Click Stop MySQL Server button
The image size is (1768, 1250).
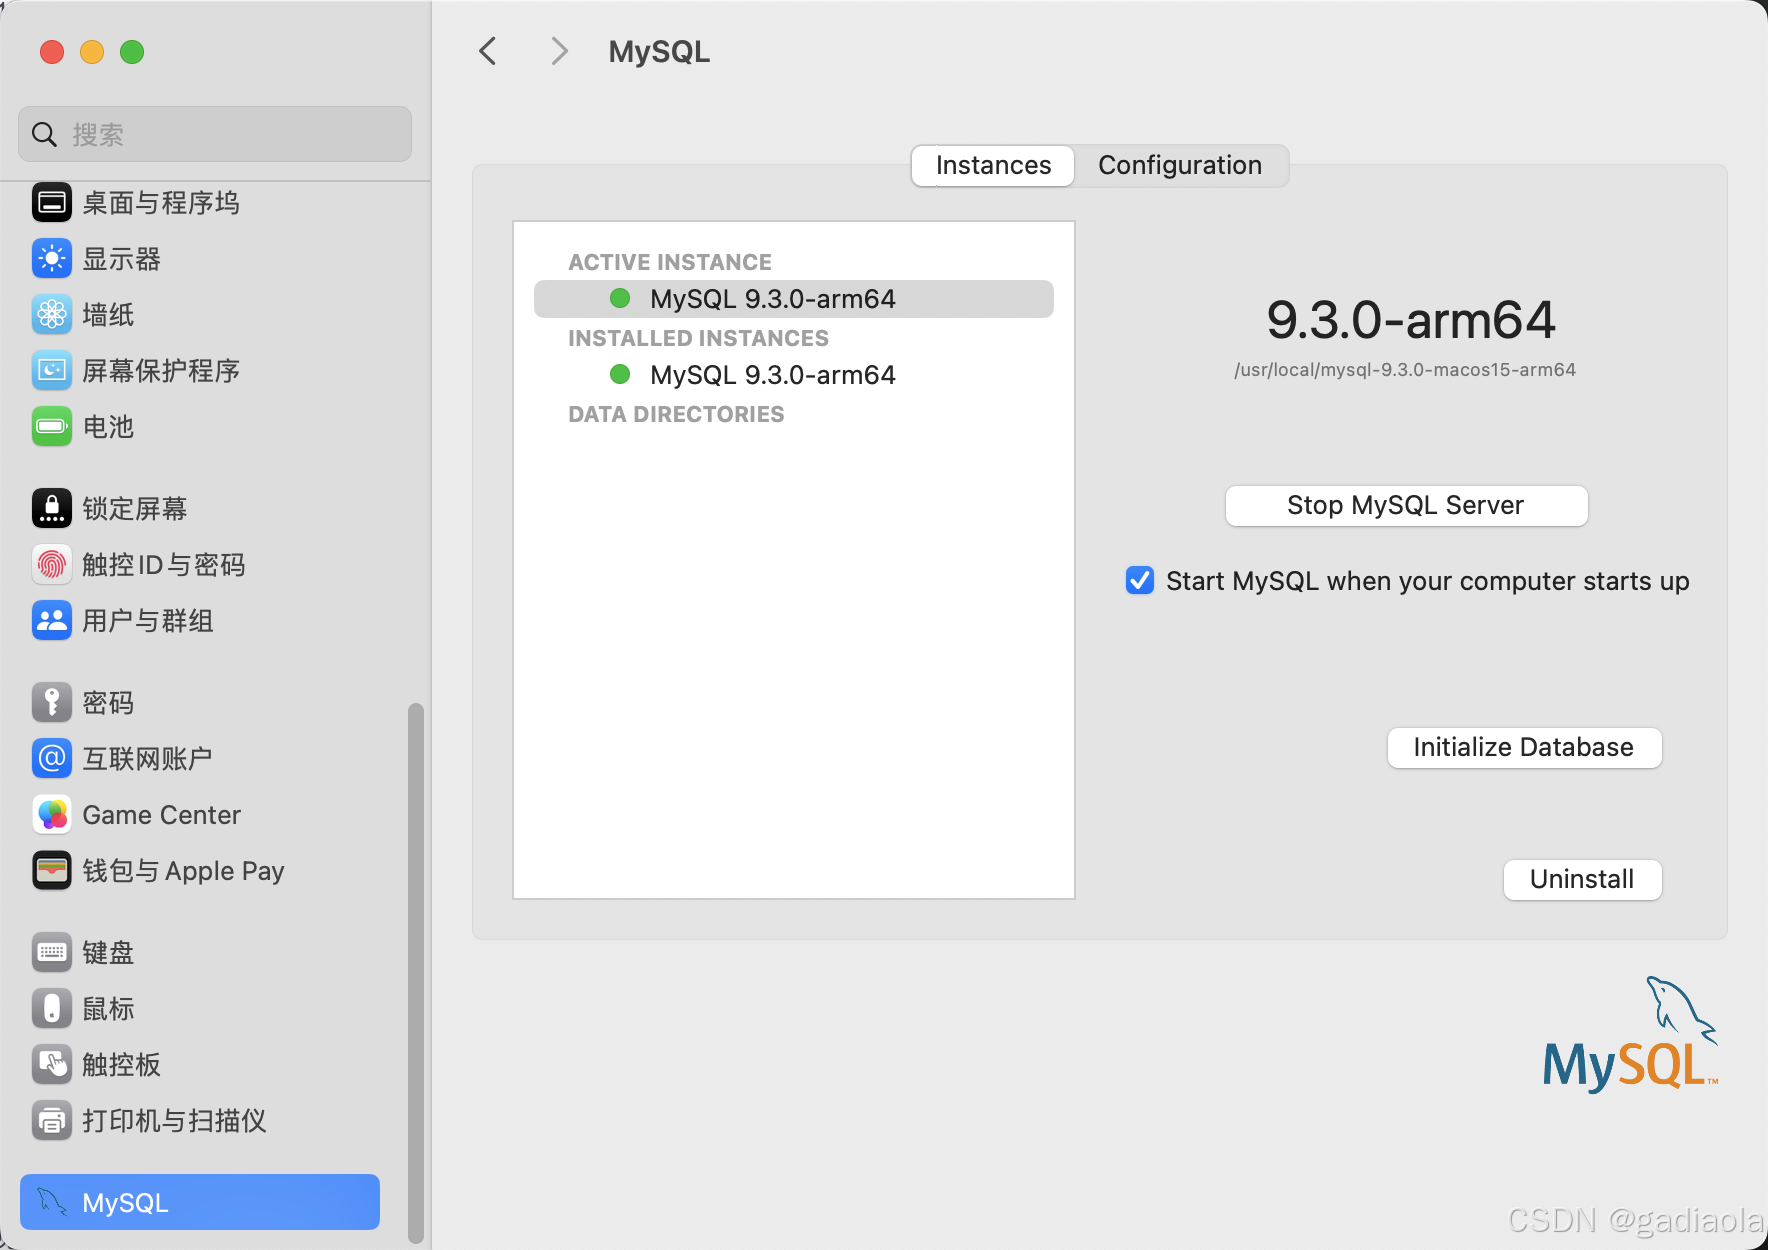pos(1406,505)
